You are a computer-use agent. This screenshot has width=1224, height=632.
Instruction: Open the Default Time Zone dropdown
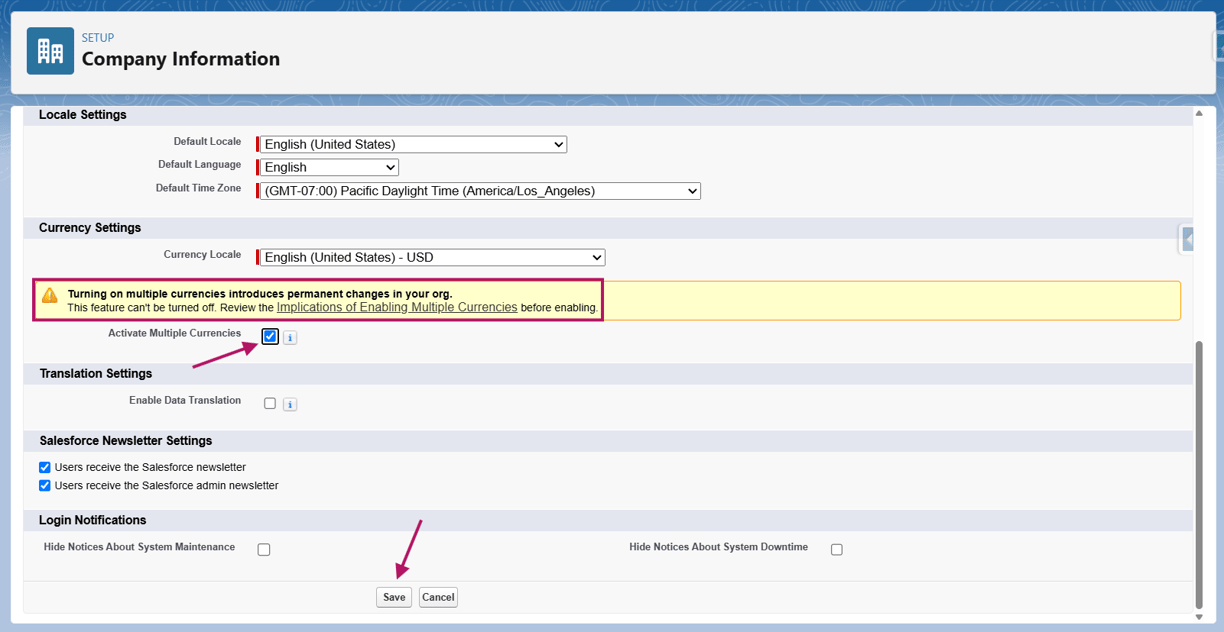pyautogui.click(x=480, y=191)
